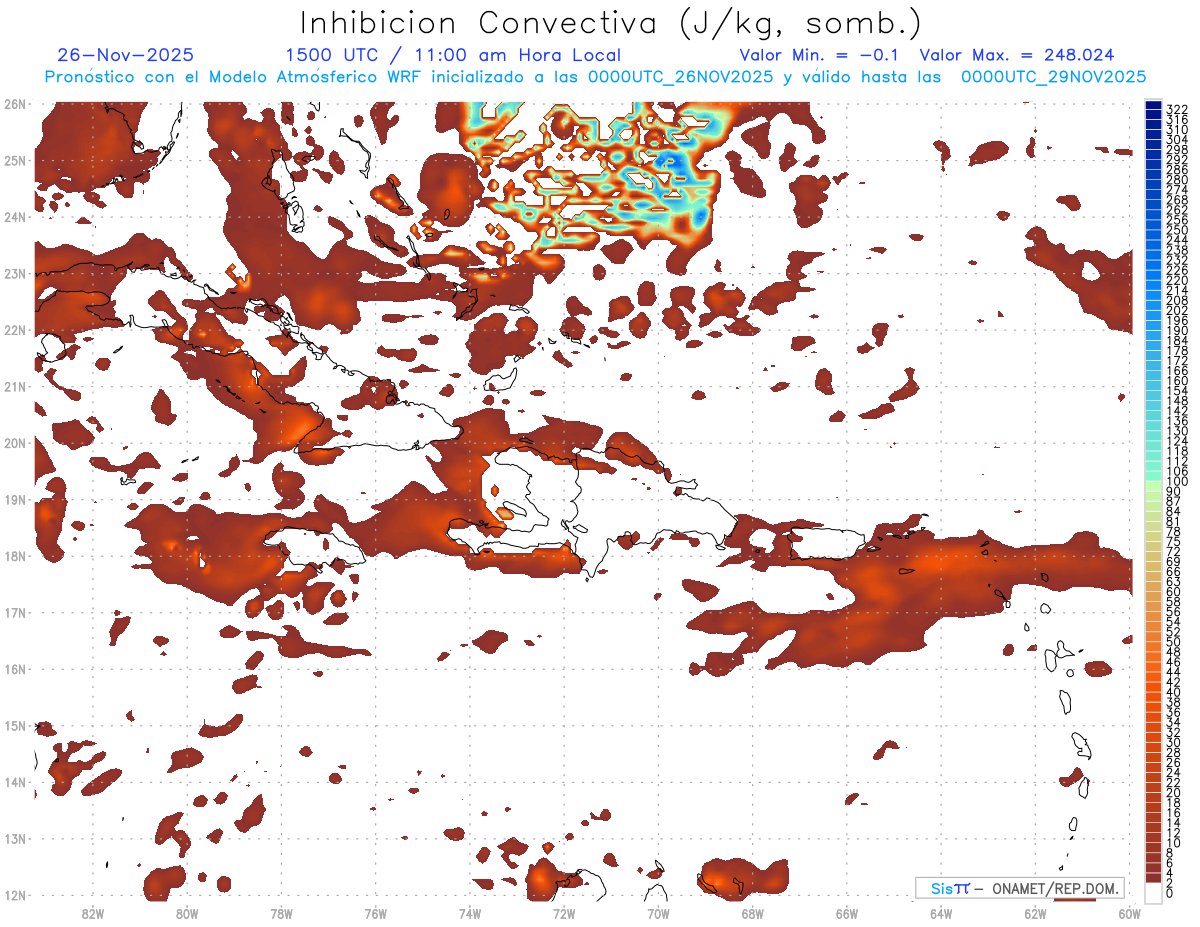1200x927 pixels.
Task: Click the "Valor Max. = 248.024" text
Action: click(1016, 55)
